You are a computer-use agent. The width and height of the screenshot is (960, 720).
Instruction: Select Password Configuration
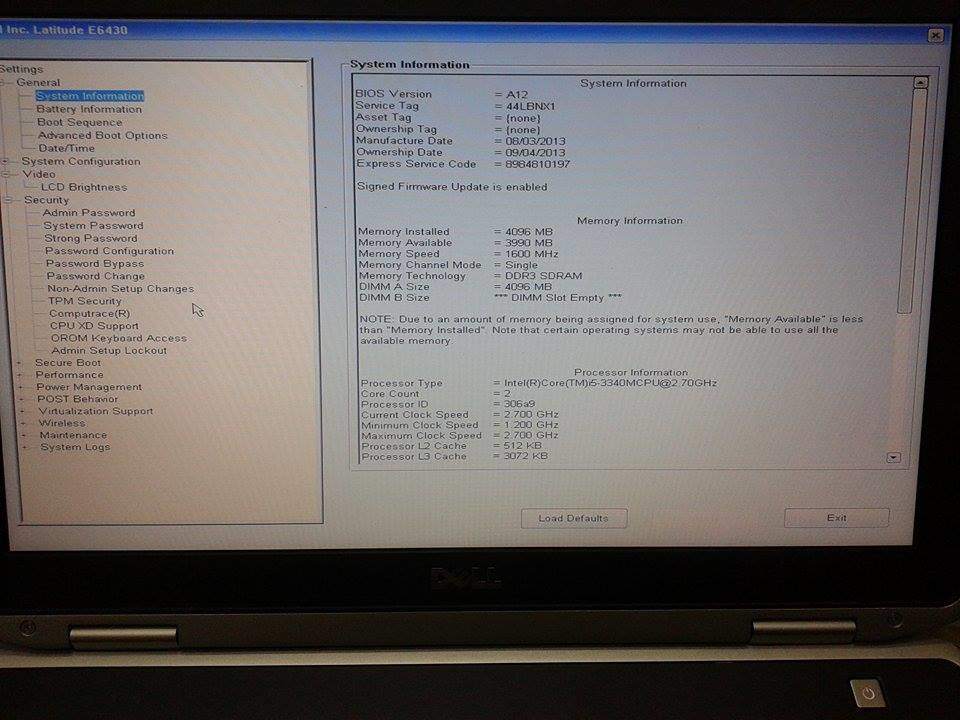(x=109, y=251)
